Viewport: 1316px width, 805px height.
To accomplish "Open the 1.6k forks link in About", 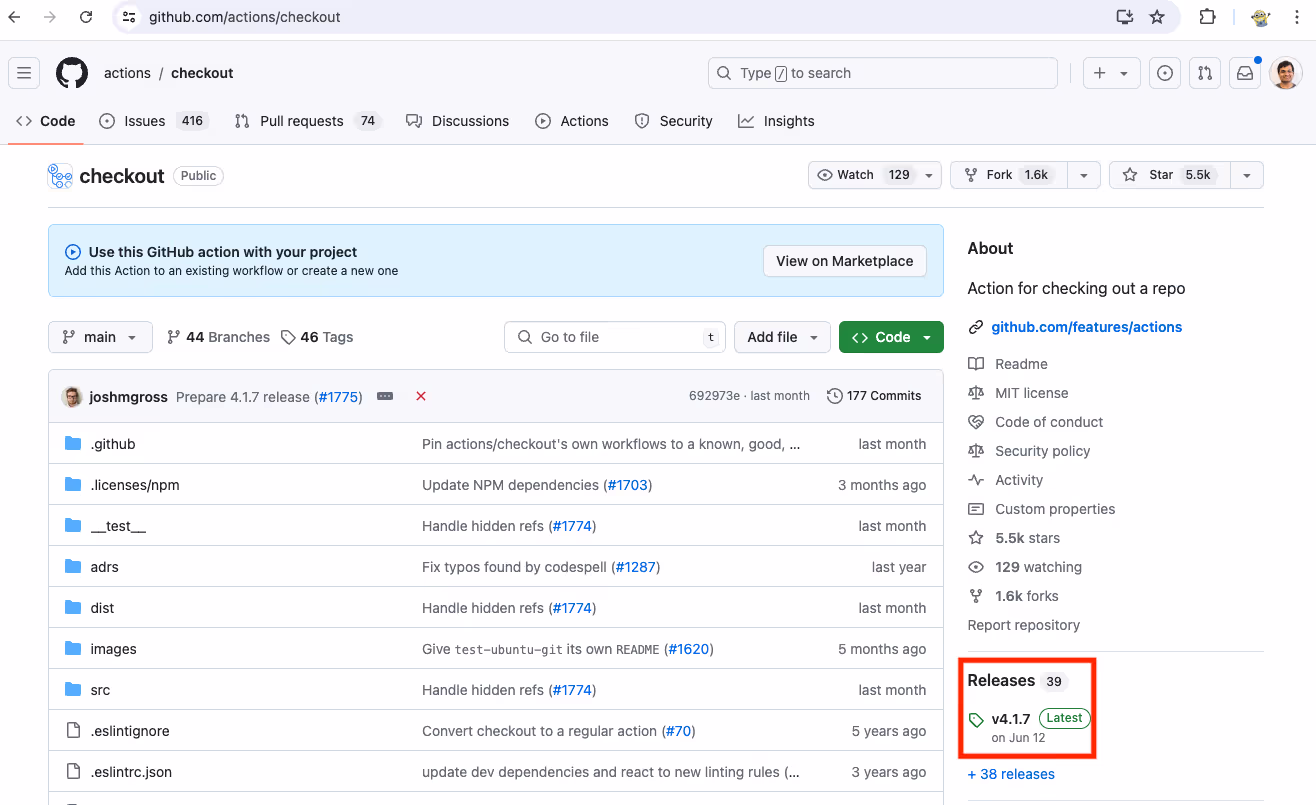I will (x=1027, y=596).
